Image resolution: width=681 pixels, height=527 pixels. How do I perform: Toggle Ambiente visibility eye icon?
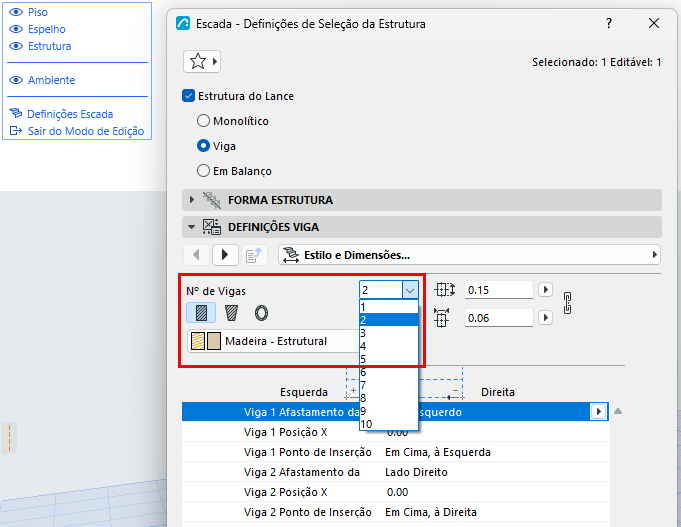click(16, 80)
